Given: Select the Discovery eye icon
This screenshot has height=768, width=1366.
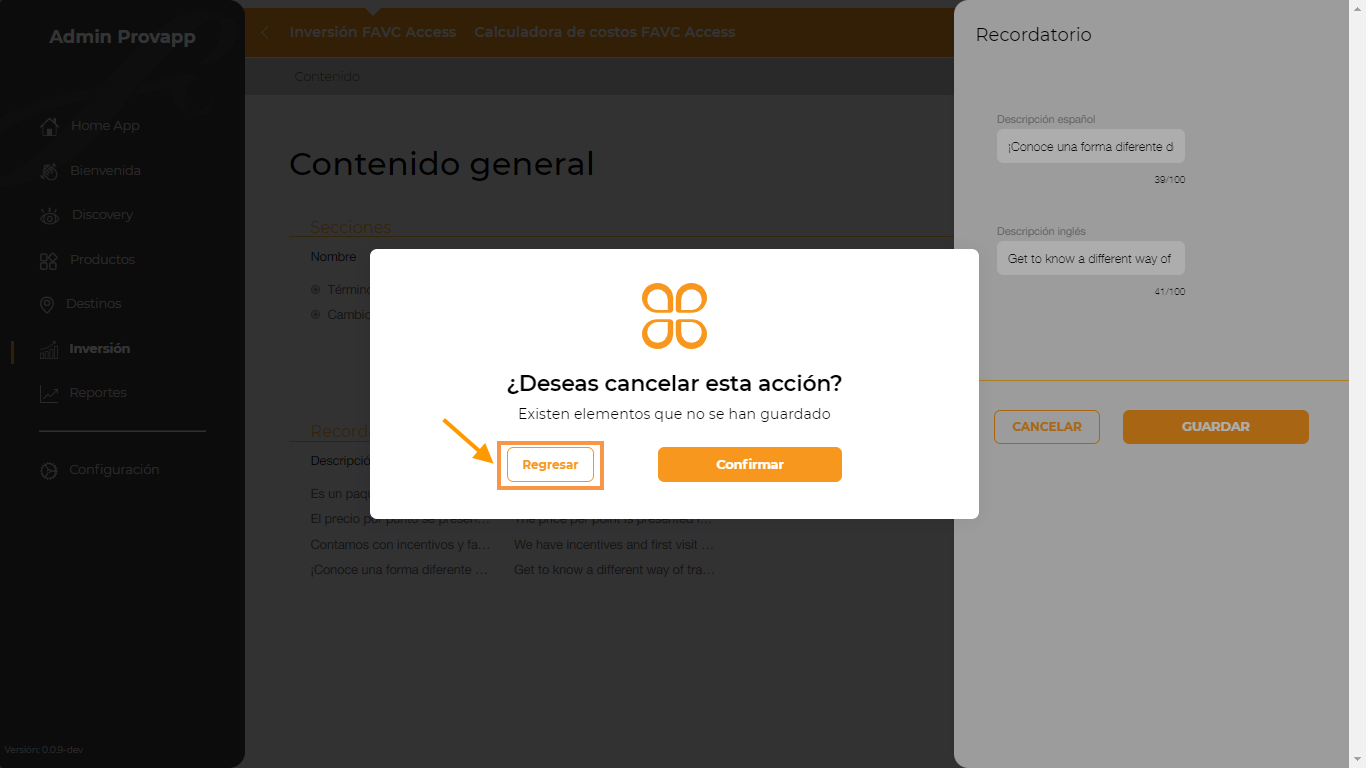Looking at the screenshot, I should click(49, 215).
